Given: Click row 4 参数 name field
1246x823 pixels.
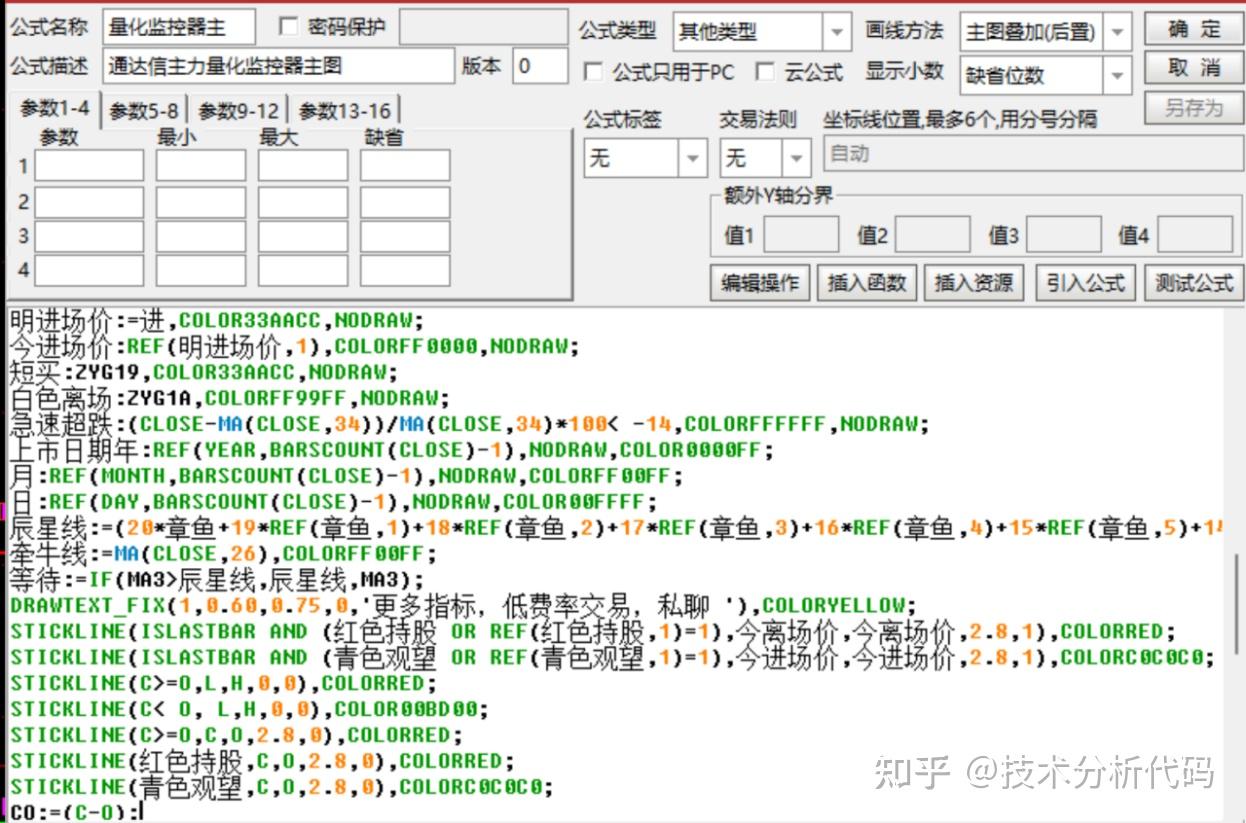Looking at the screenshot, I should coord(89,271).
